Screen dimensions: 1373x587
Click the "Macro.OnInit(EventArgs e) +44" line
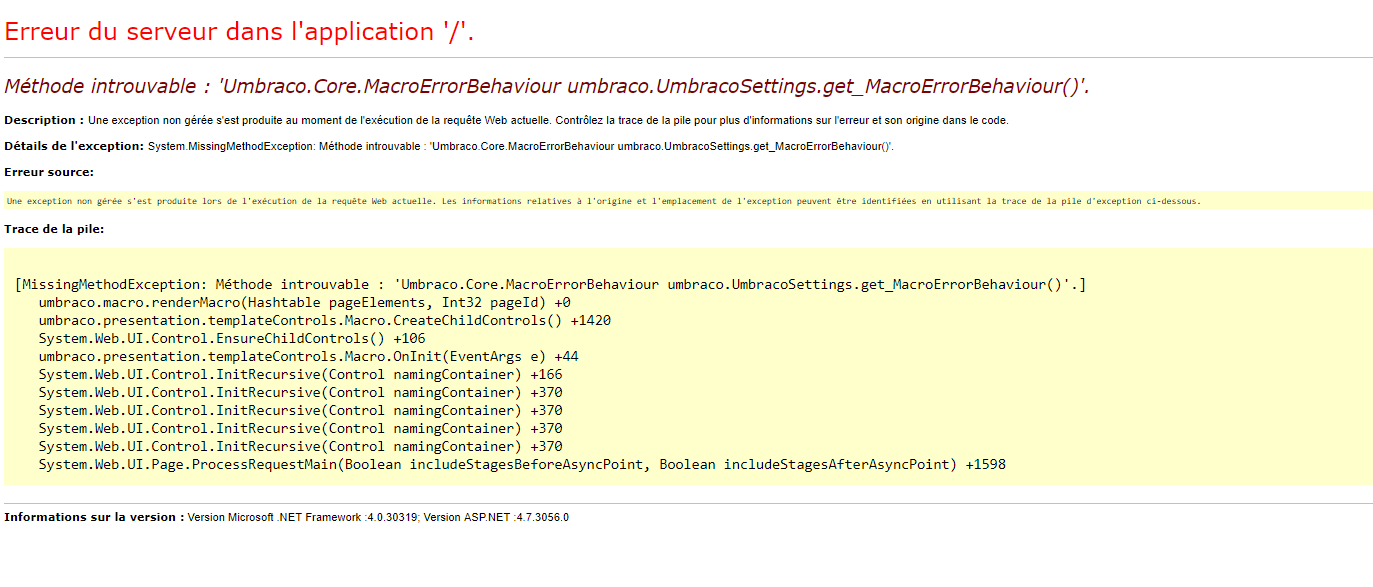308,356
